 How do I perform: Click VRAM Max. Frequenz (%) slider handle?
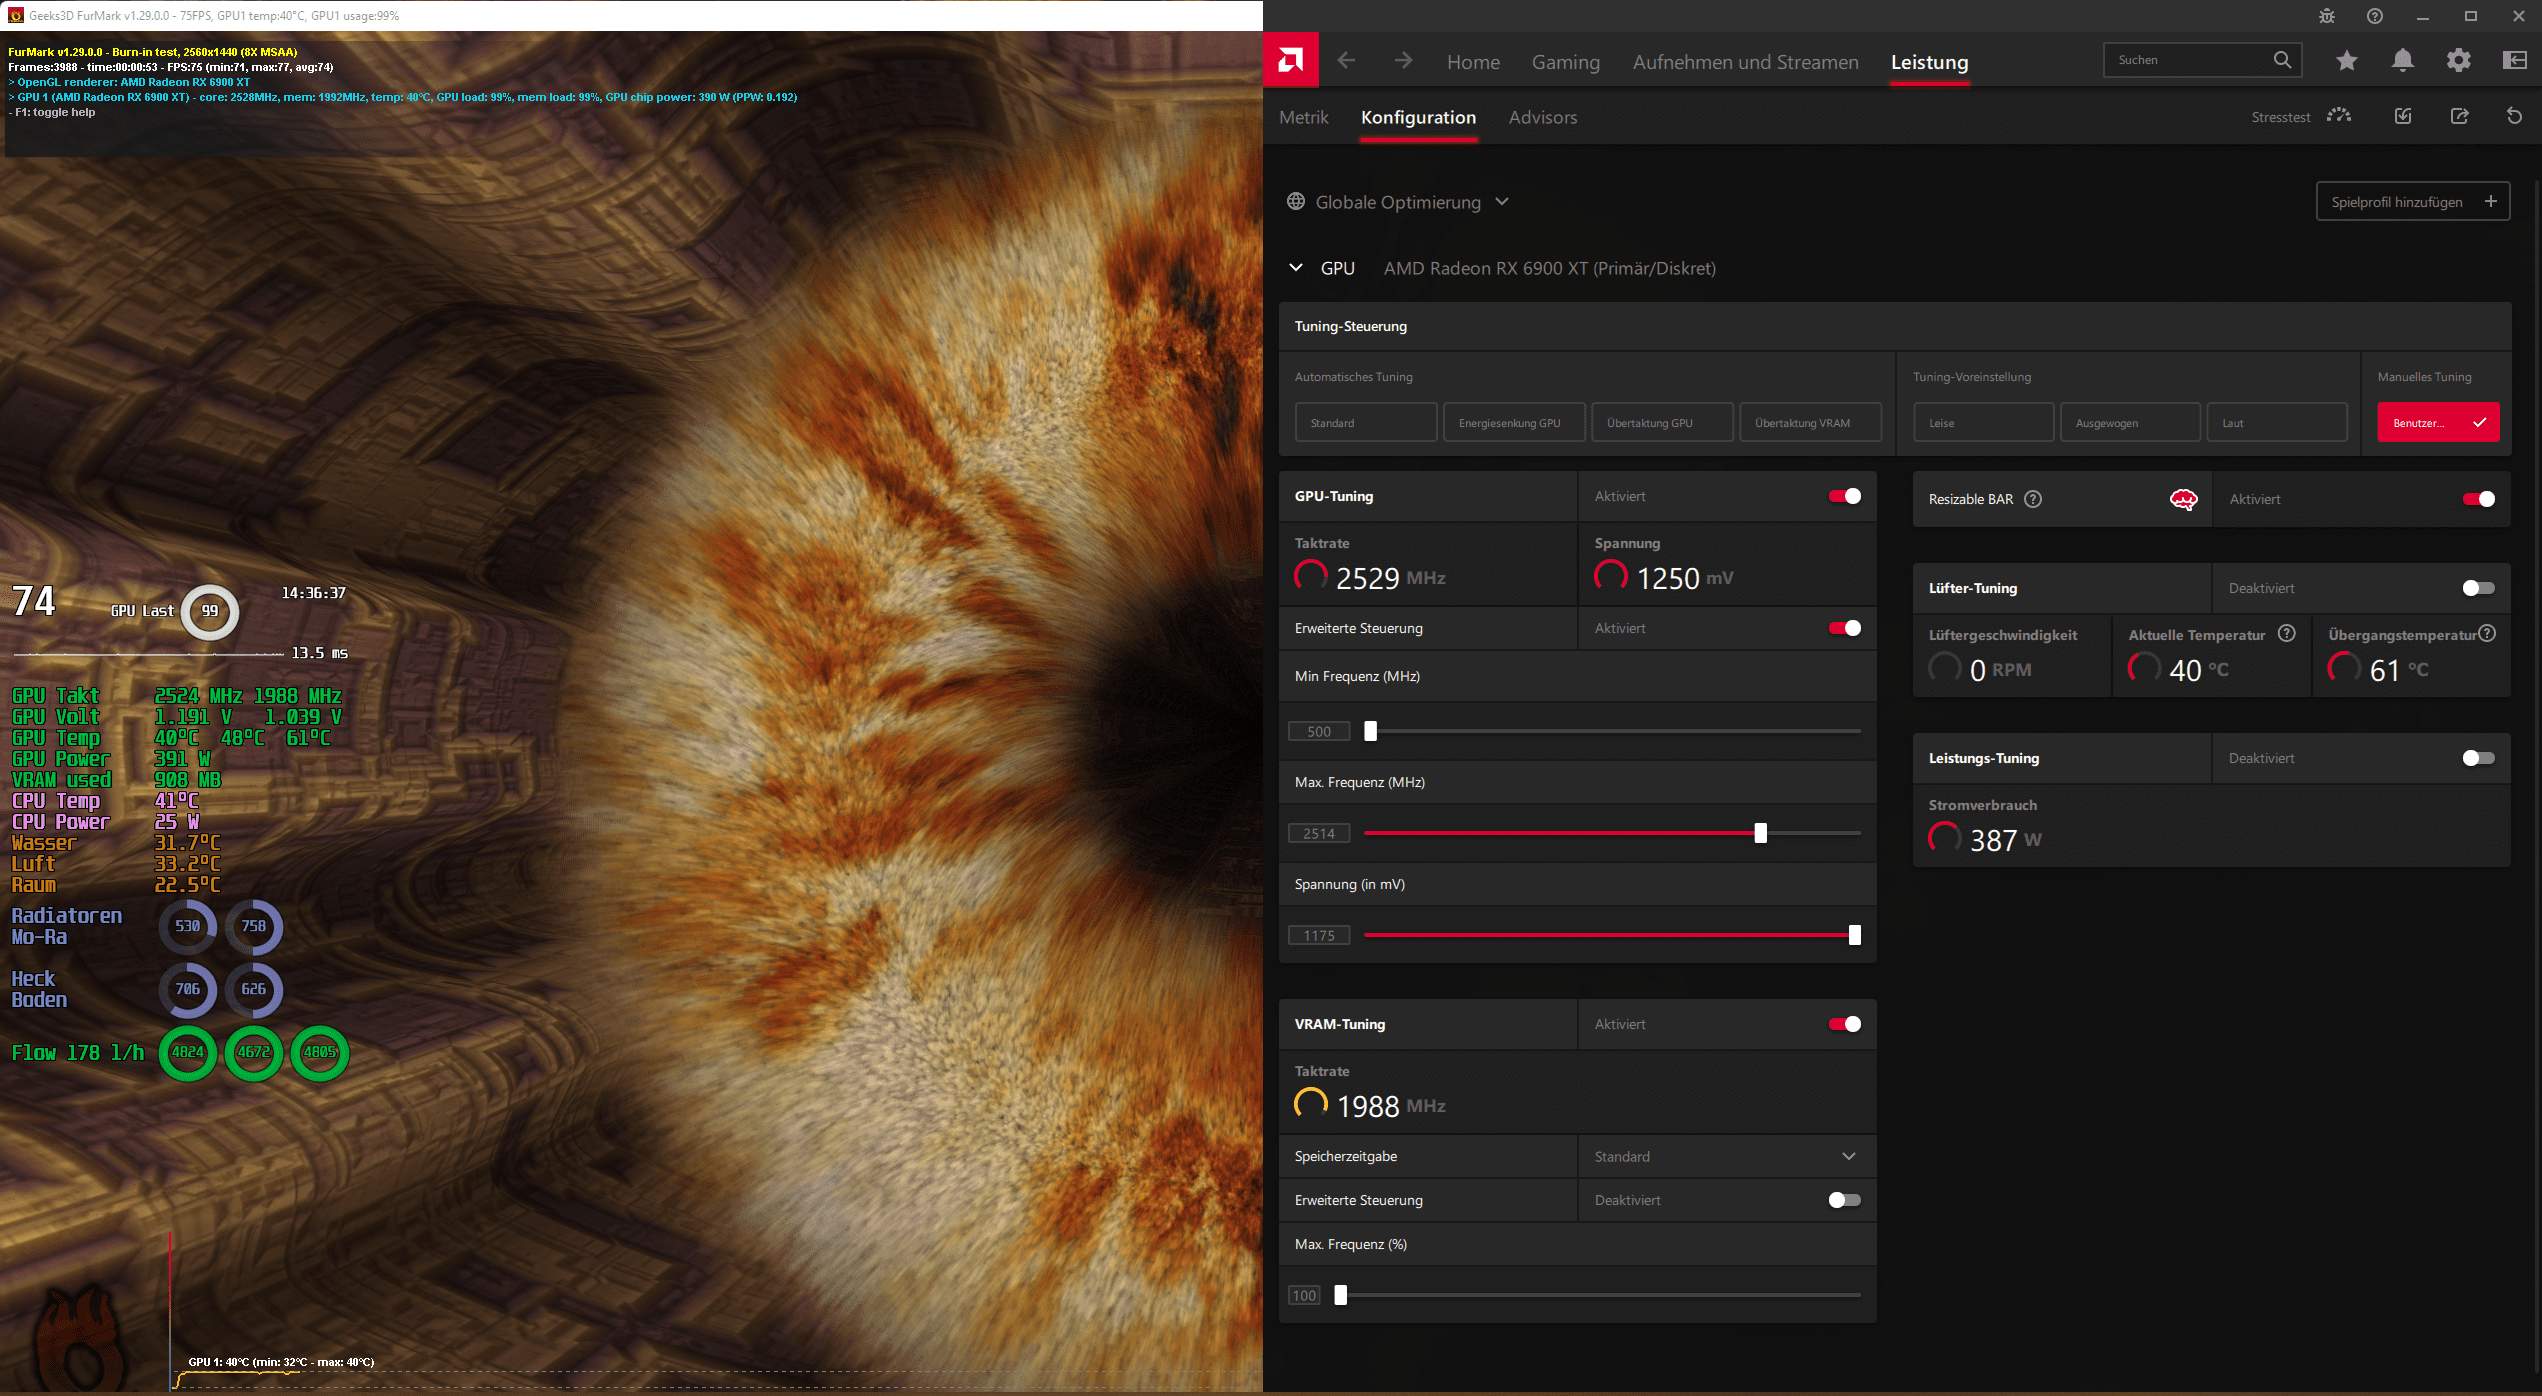click(1340, 1295)
